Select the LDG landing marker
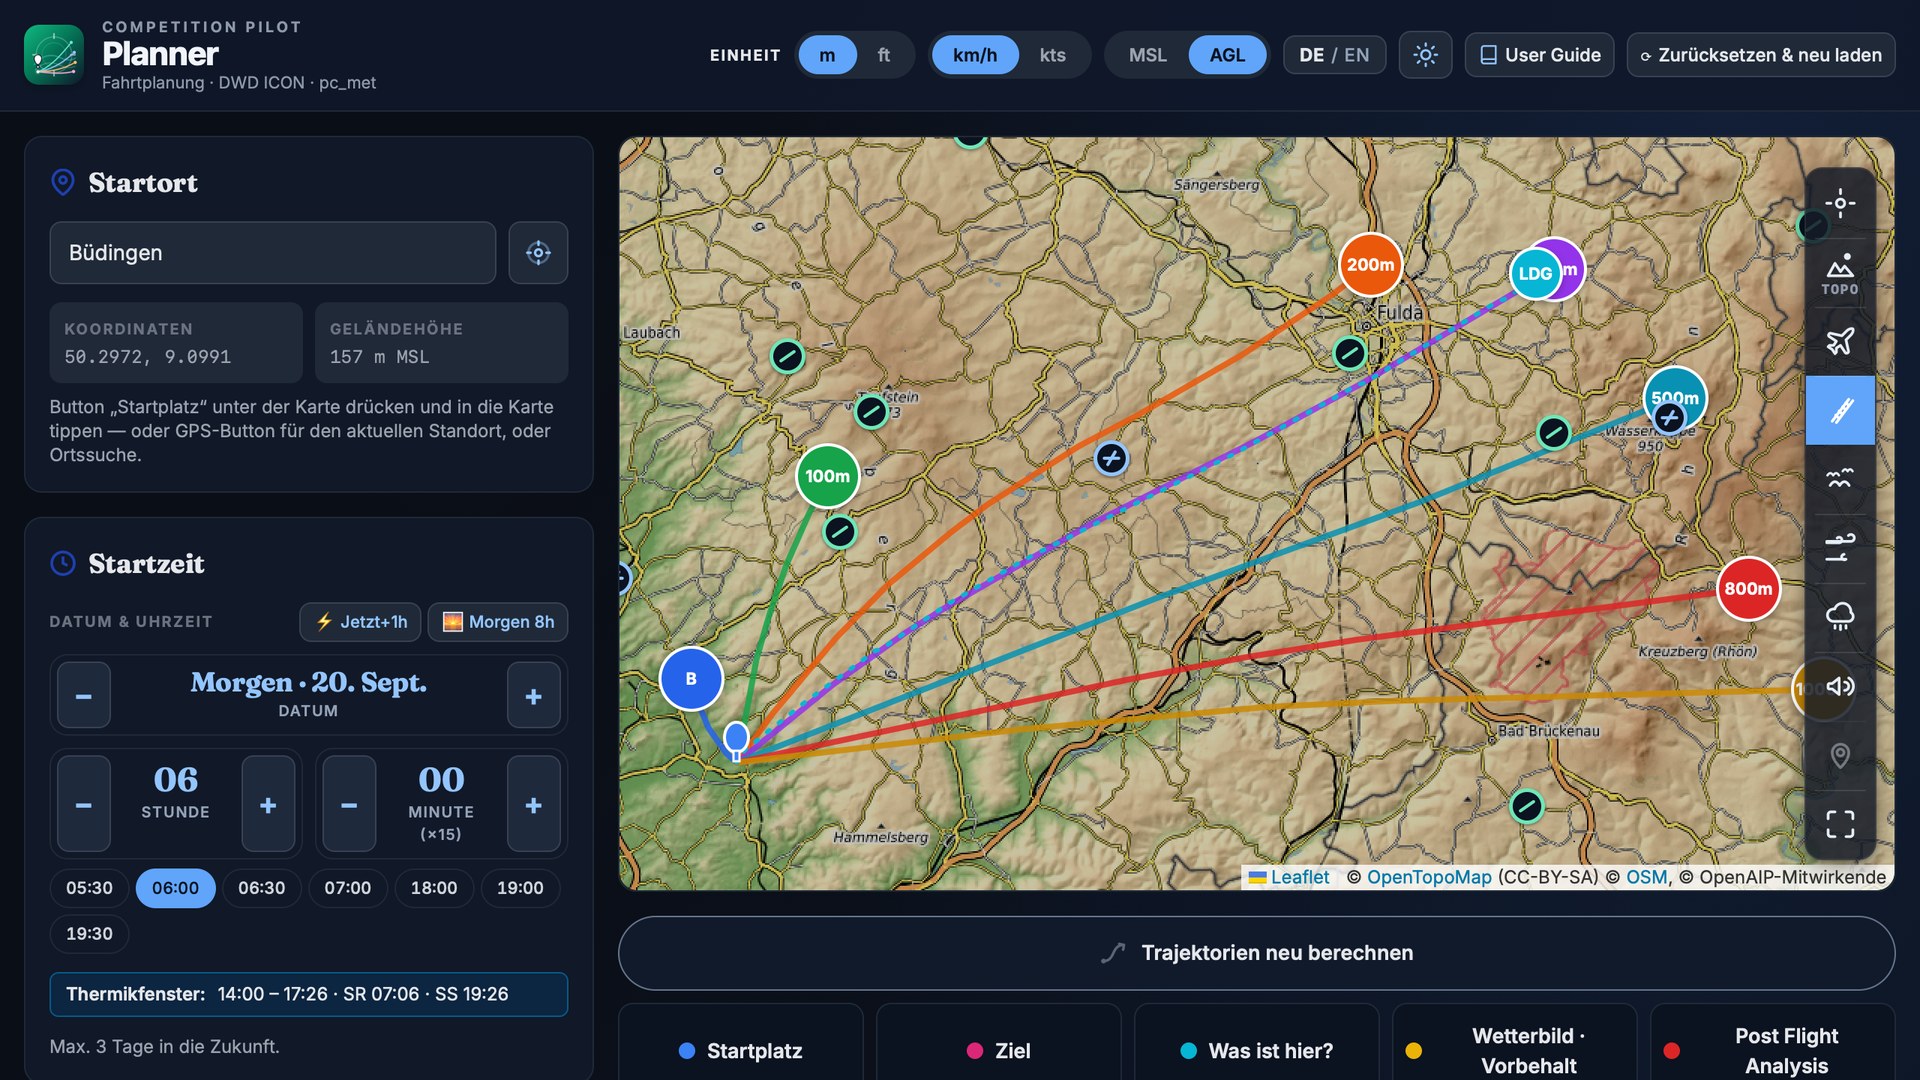Viewport: 1920px width, 1080px height. [x=1535, y=273]
